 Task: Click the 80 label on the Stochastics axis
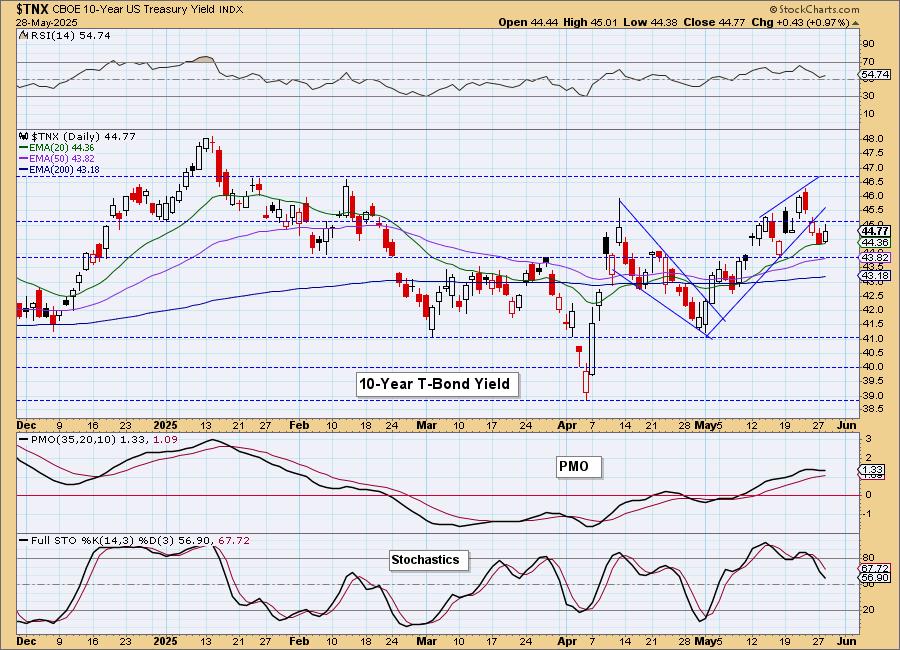pos(868,558)
